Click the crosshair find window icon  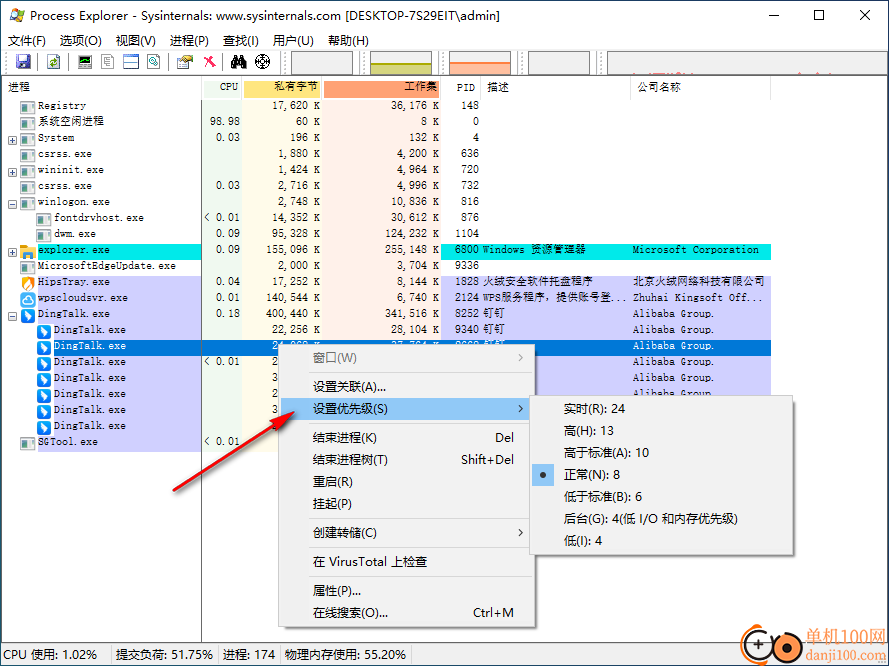click(x=263, y=62)
